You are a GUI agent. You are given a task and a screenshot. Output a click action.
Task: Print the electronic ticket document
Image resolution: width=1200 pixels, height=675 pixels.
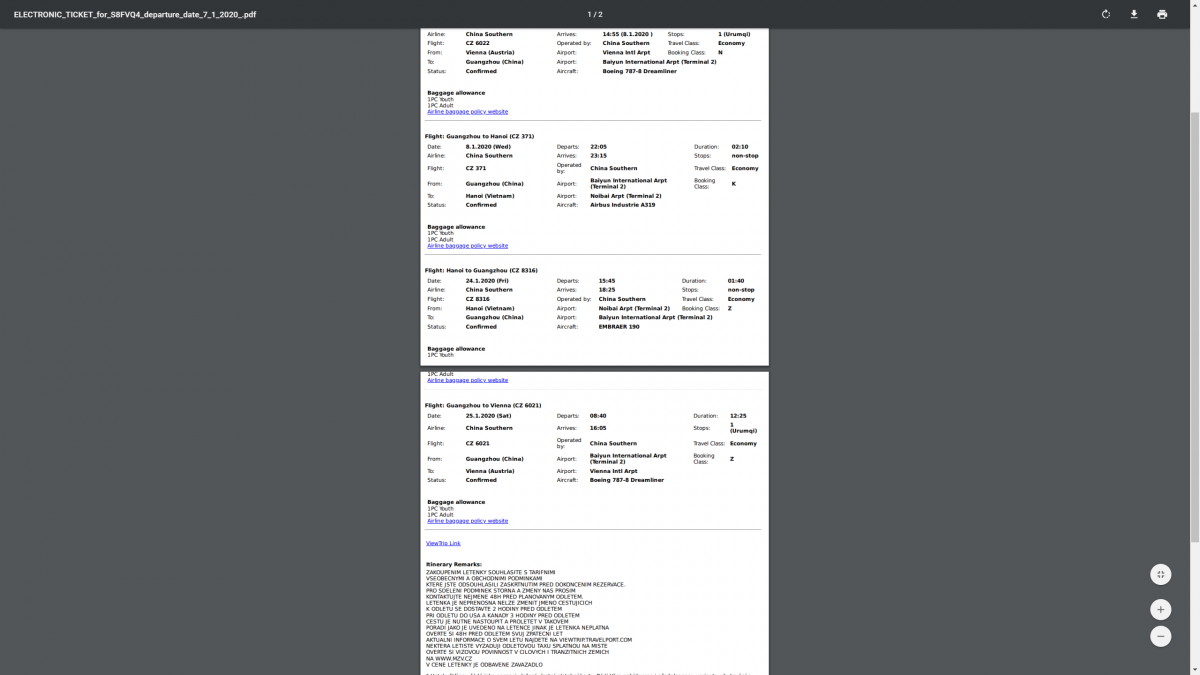click(1162, 14)
